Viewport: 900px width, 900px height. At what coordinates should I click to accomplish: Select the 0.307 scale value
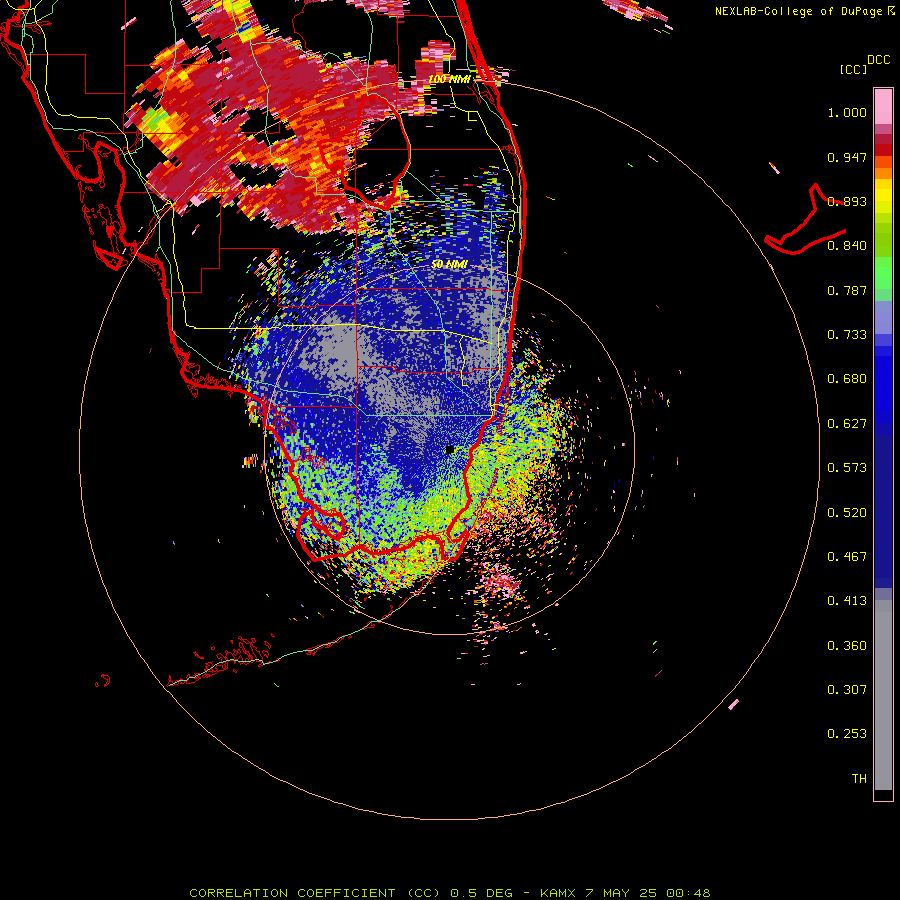(x=847, y=690)
